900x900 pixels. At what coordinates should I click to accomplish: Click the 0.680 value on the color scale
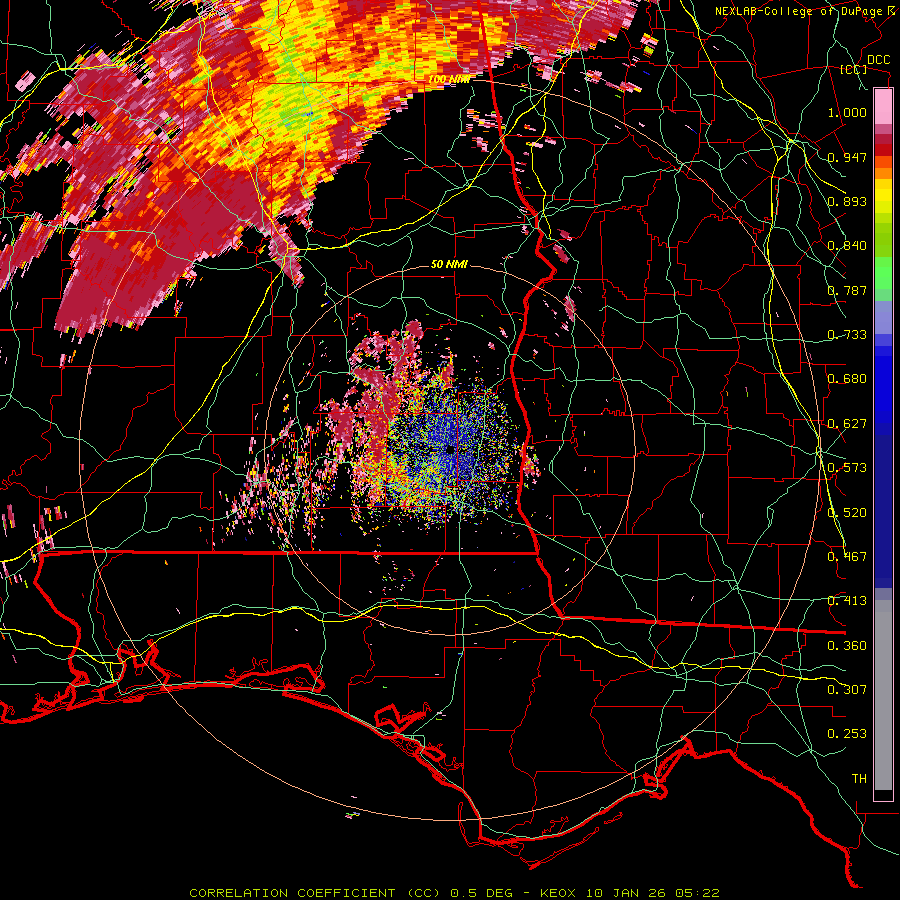click(847, 379)
